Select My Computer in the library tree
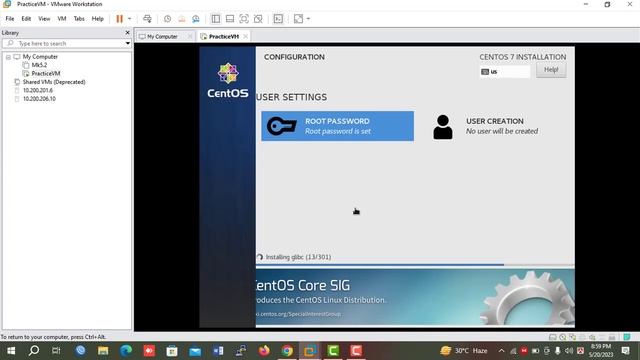The height and width of the screenshot is (360, 640). [x=40, y=57]
